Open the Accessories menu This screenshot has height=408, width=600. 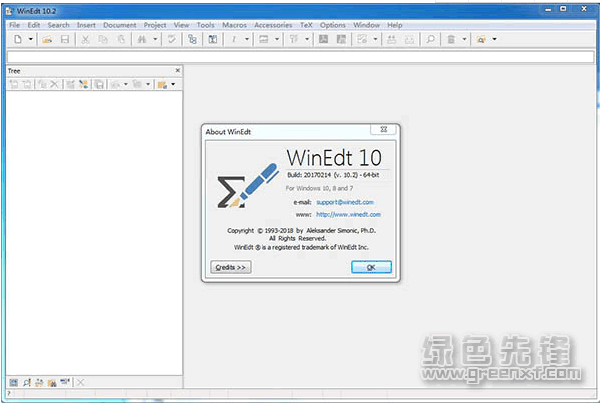pyautogui.click(x=273, y=25)
